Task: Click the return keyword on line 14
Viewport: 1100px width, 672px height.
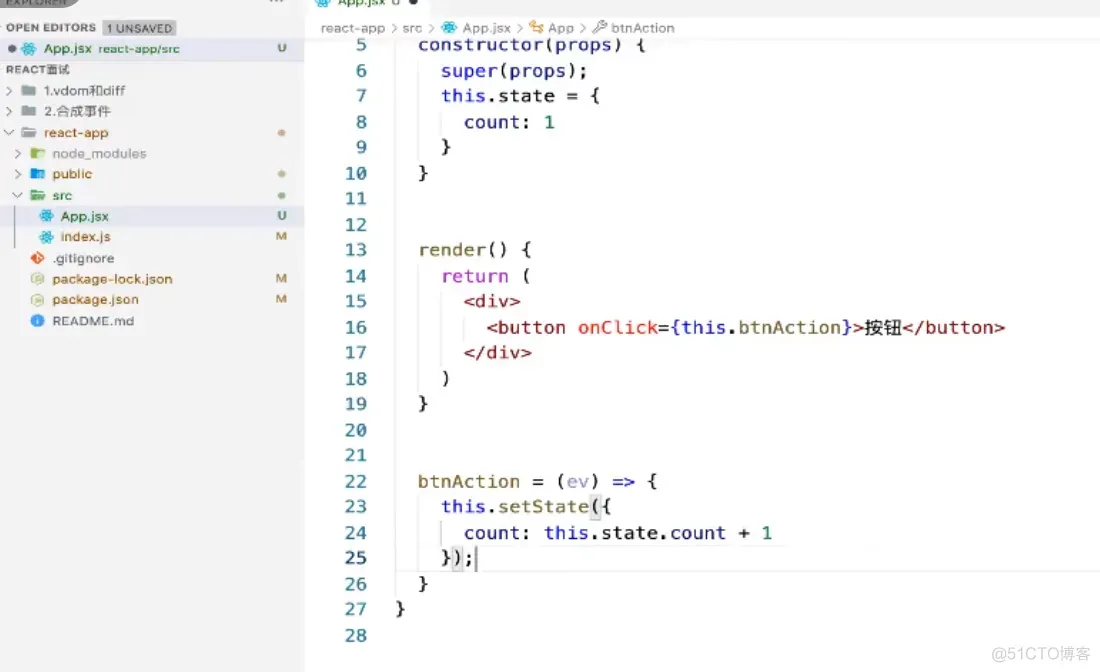Action: [x=475, y=276]
